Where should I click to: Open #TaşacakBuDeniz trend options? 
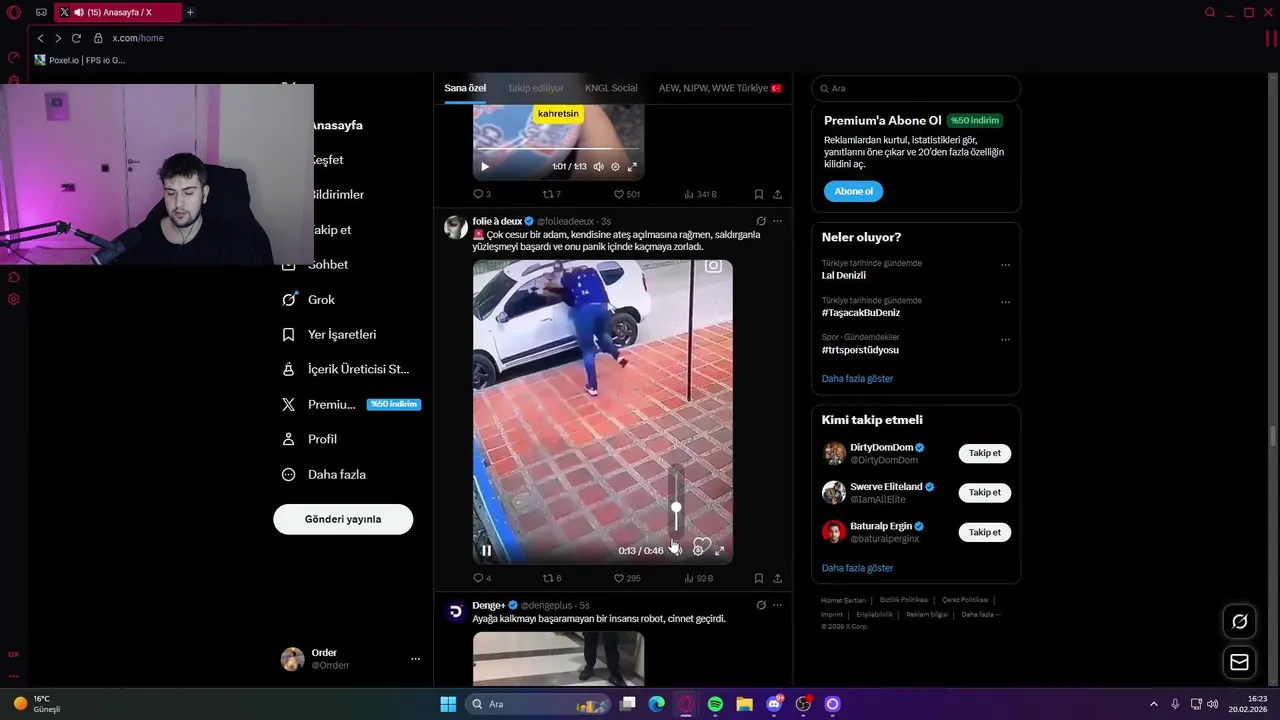point(1005,302)
